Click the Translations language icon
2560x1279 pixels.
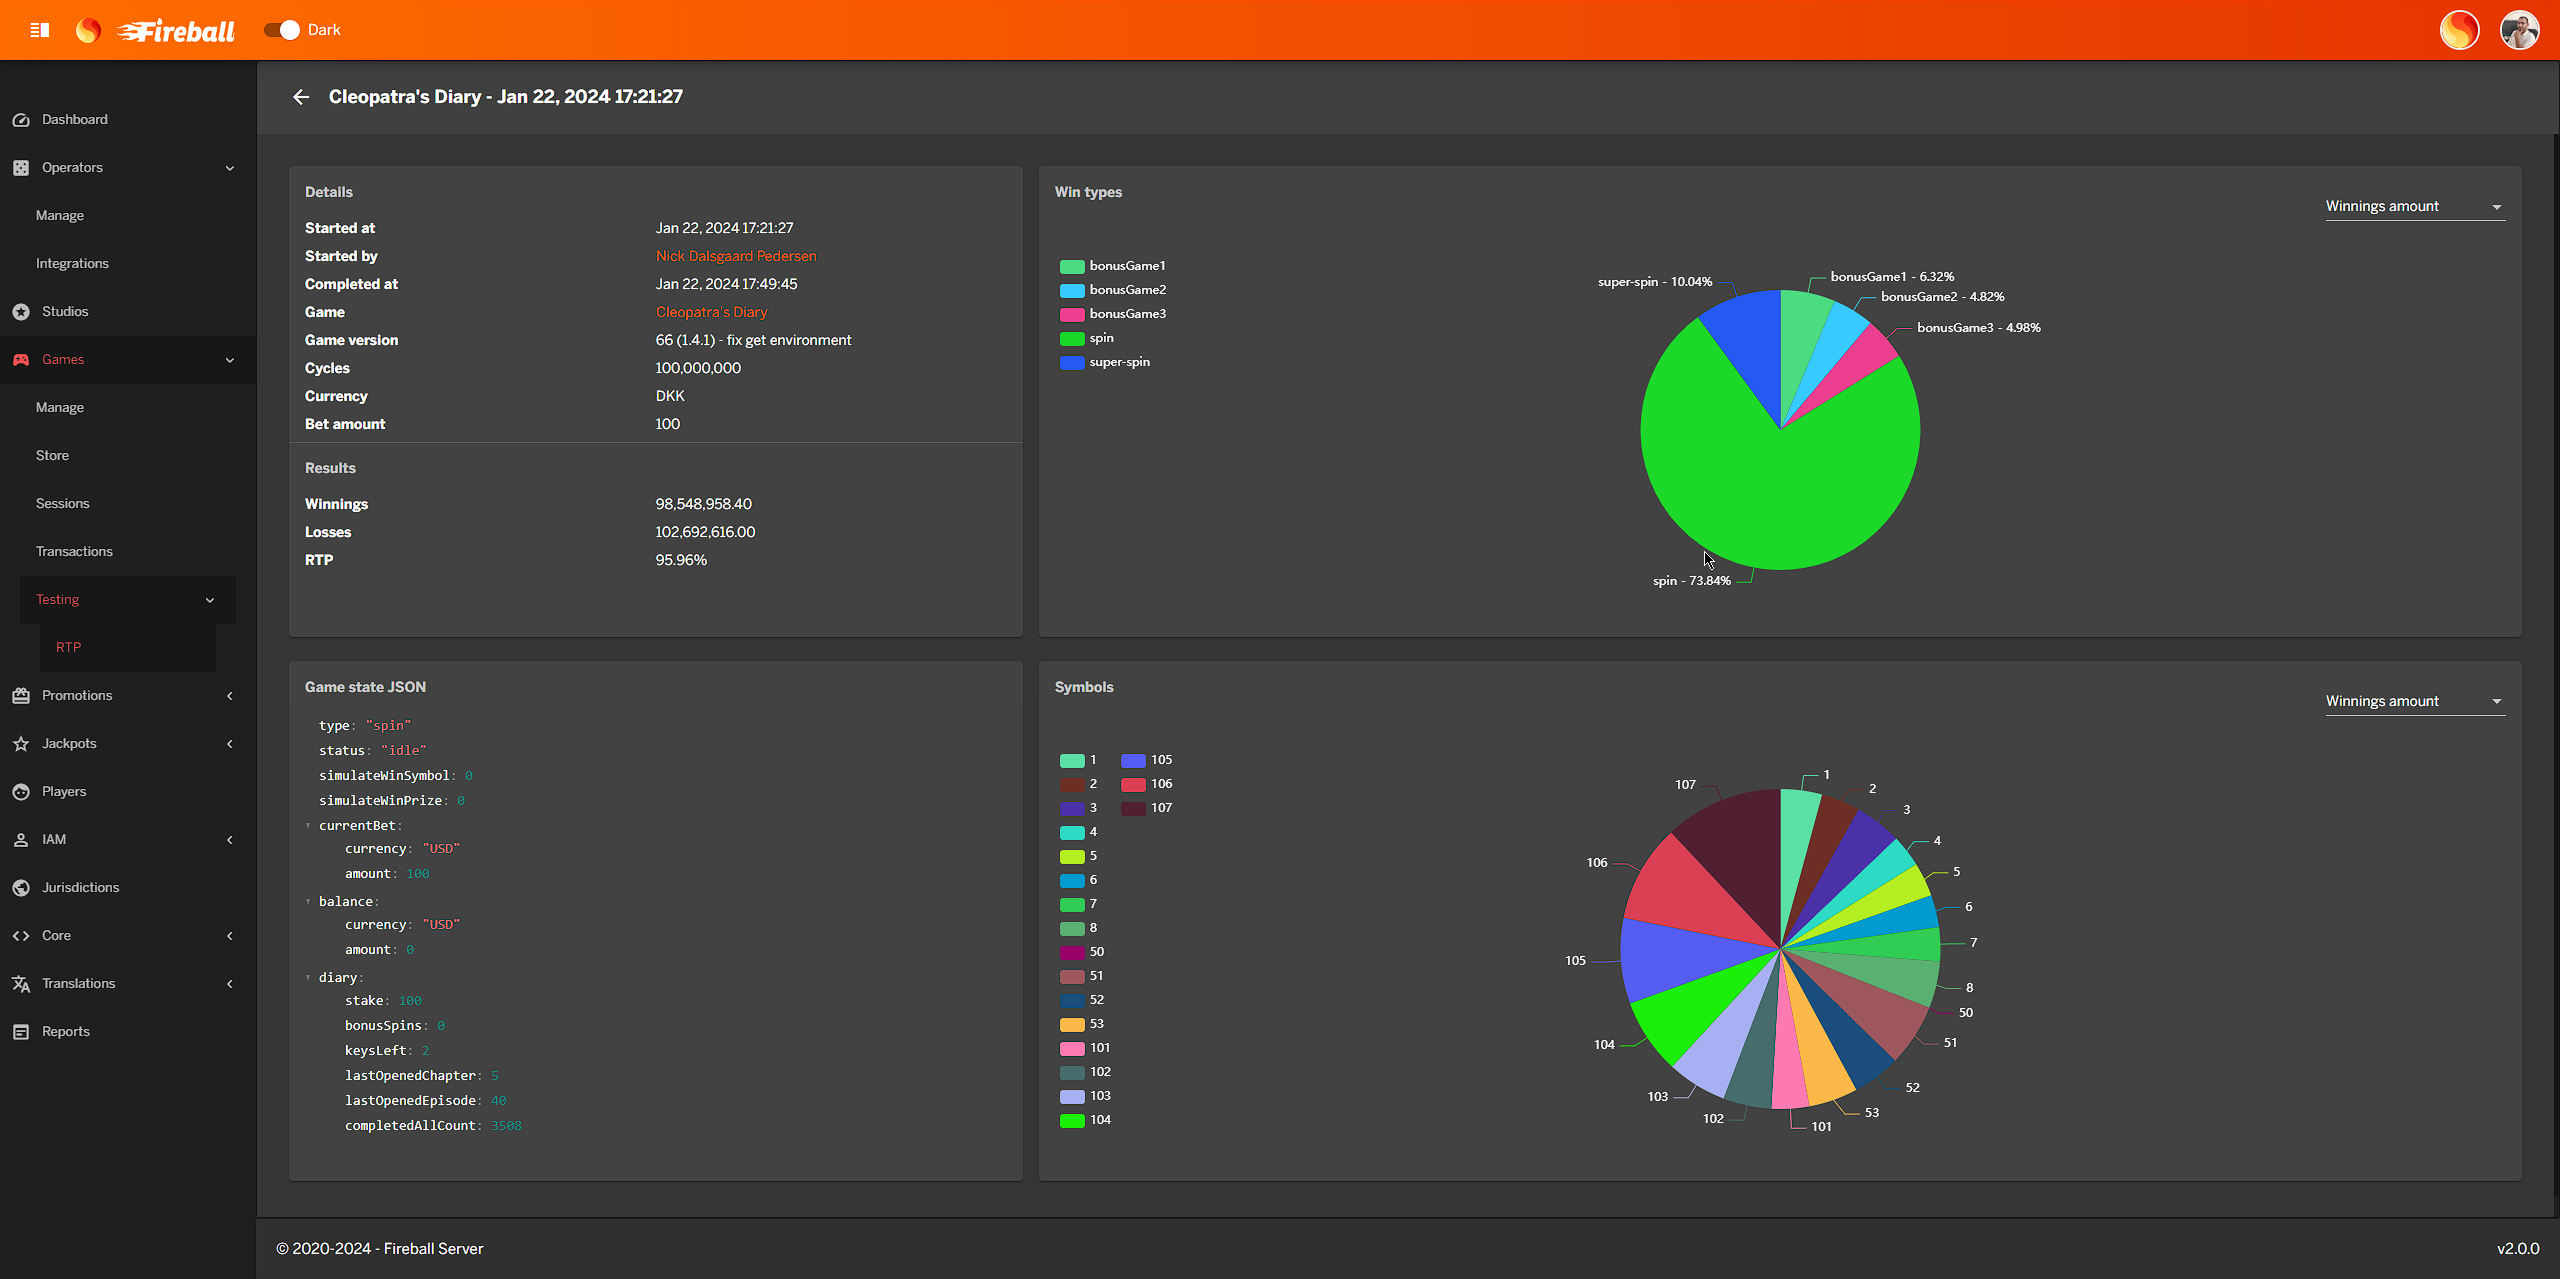pyautogui.click(x=21, y=984)
